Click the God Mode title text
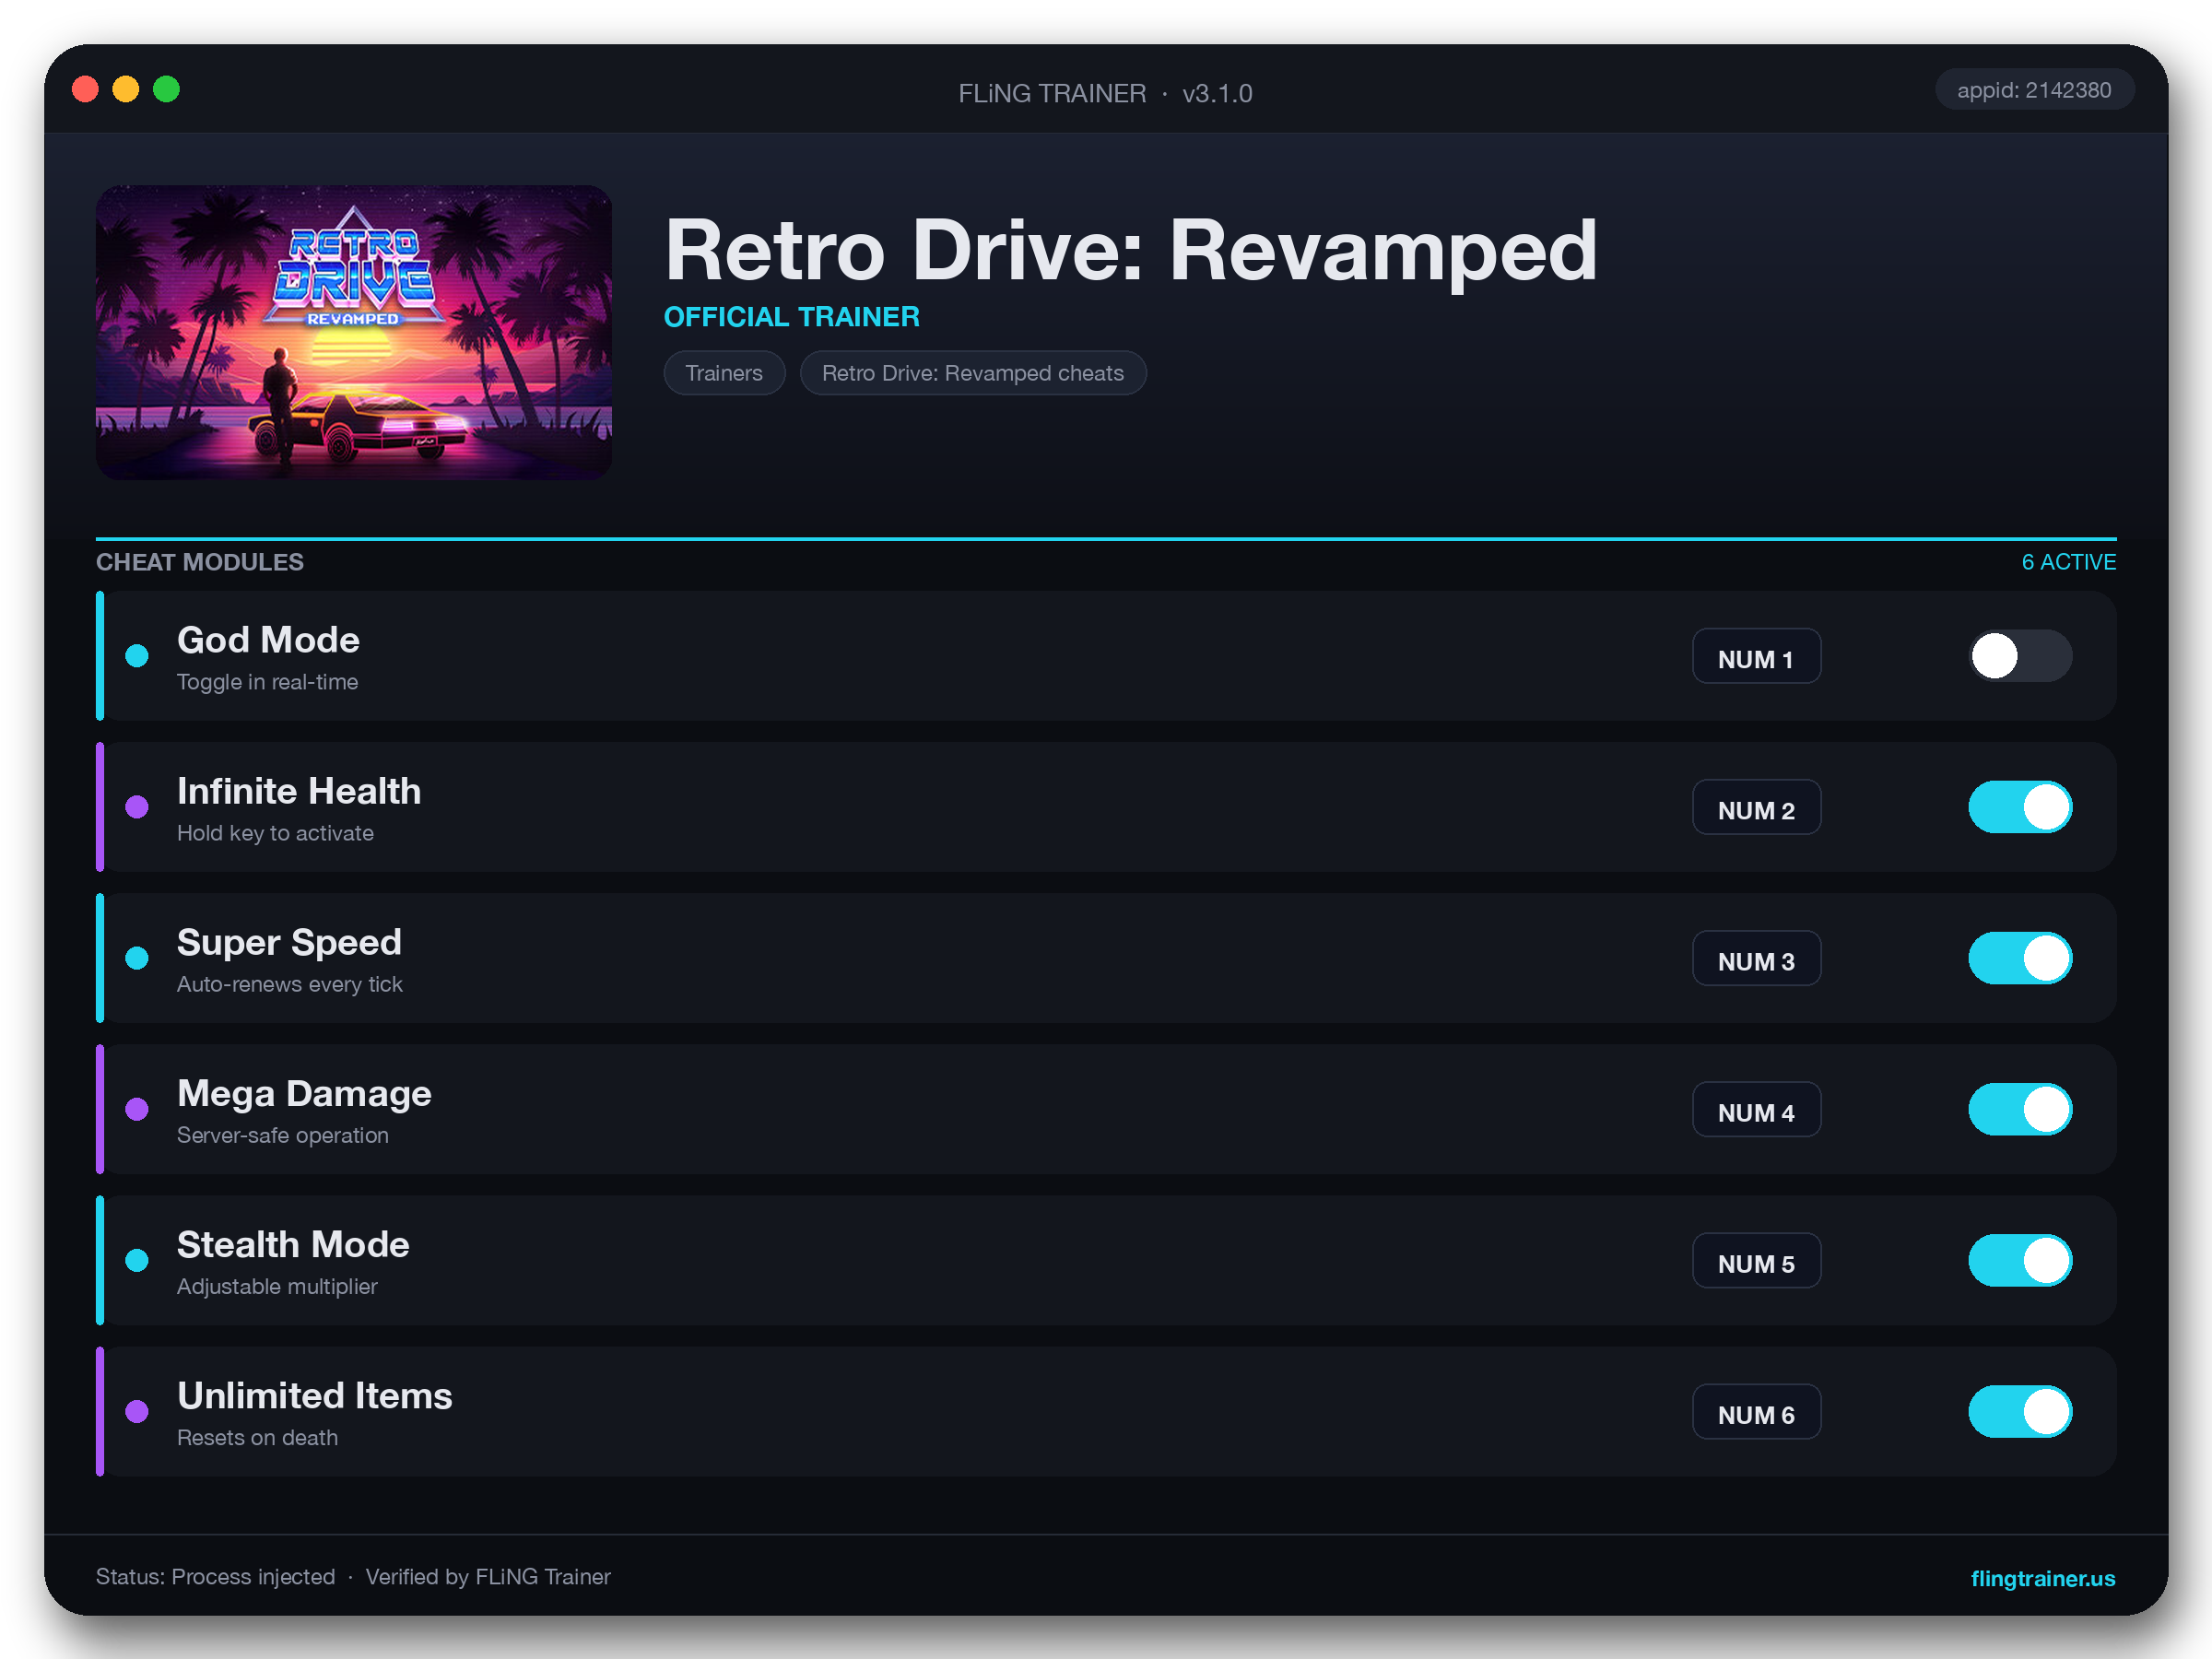Image resolution: width=2212 pixels, height=1659 pixels. [268, 640]
